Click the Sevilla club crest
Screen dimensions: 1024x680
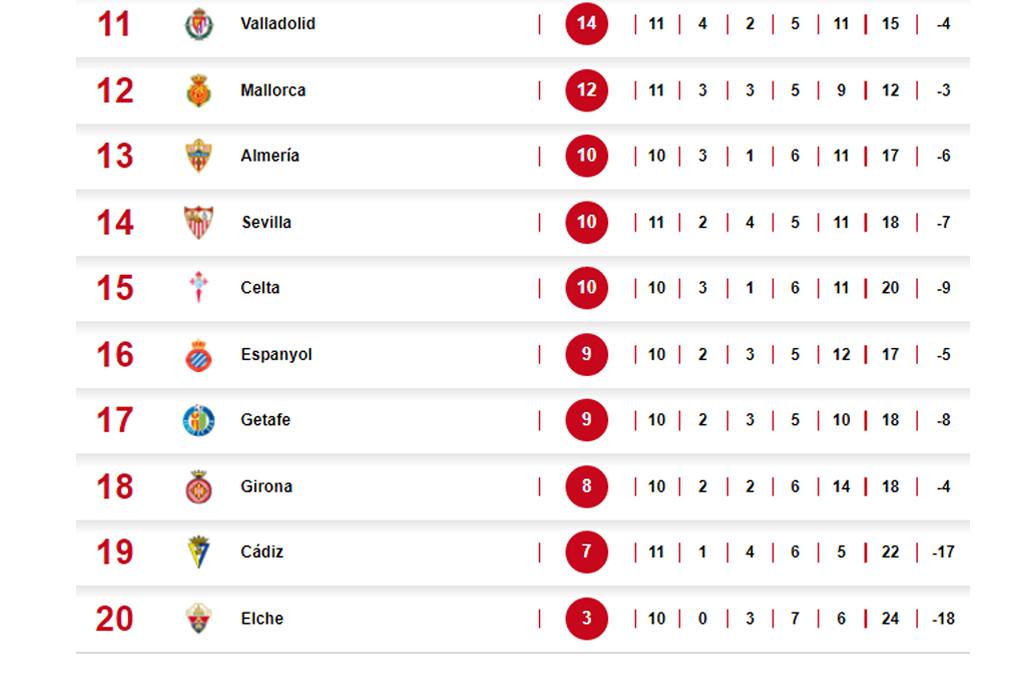tap(199, 222)
